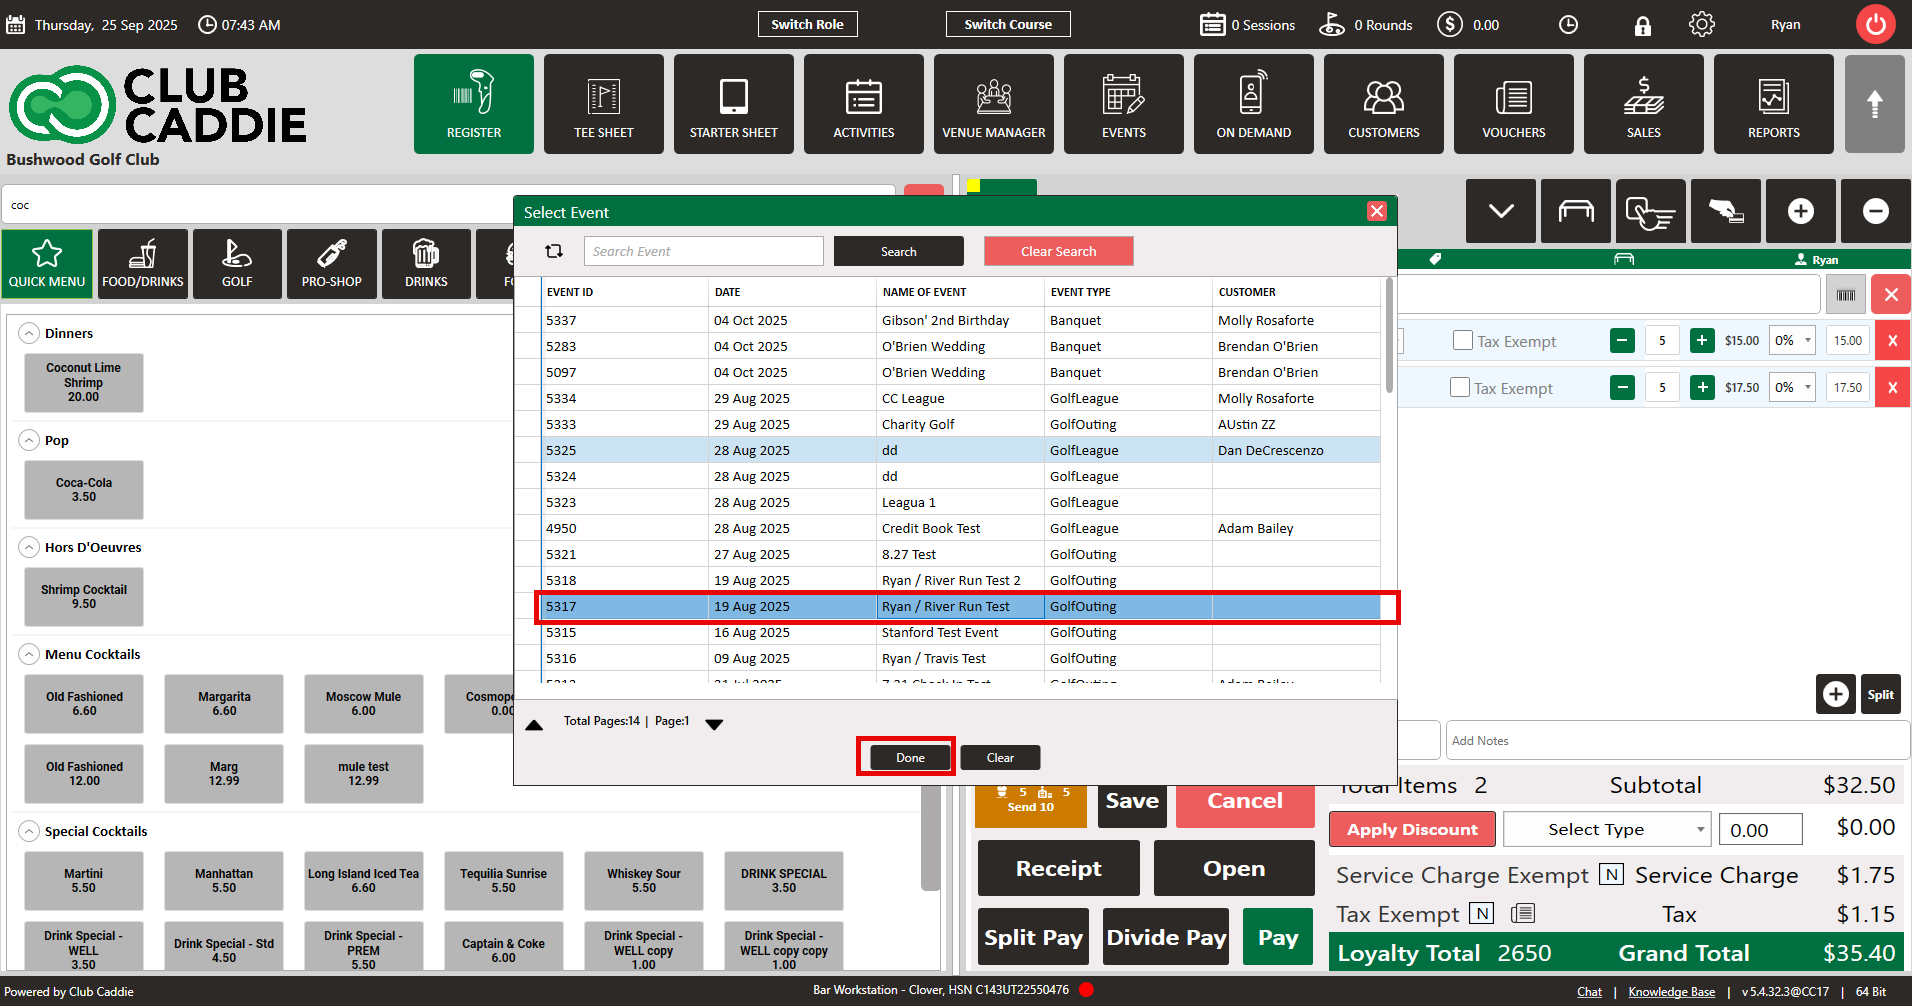The width and height of the screenshot is (1912, 1006).
Task: Click the red power button
Action: (x=1875, y=25)
